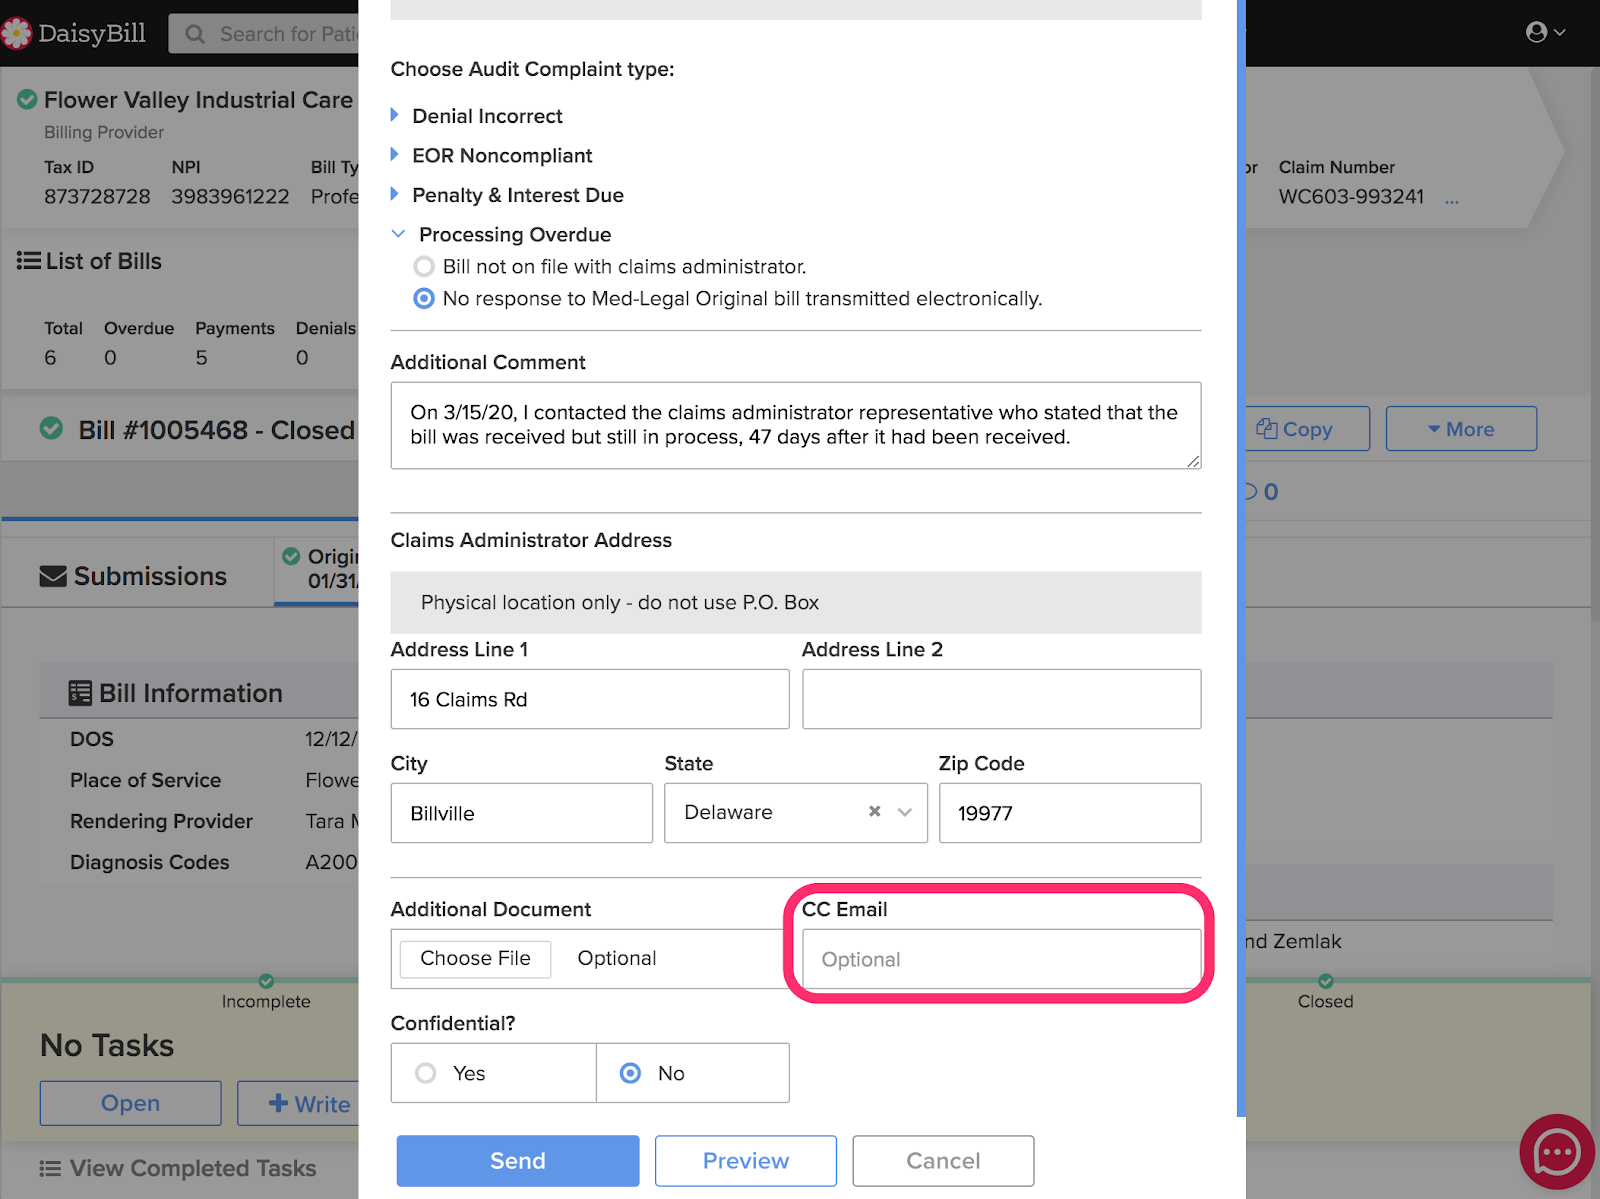Click the Closed status checkmark marker
The image size is (1600, 1199).
point(1326,981)
